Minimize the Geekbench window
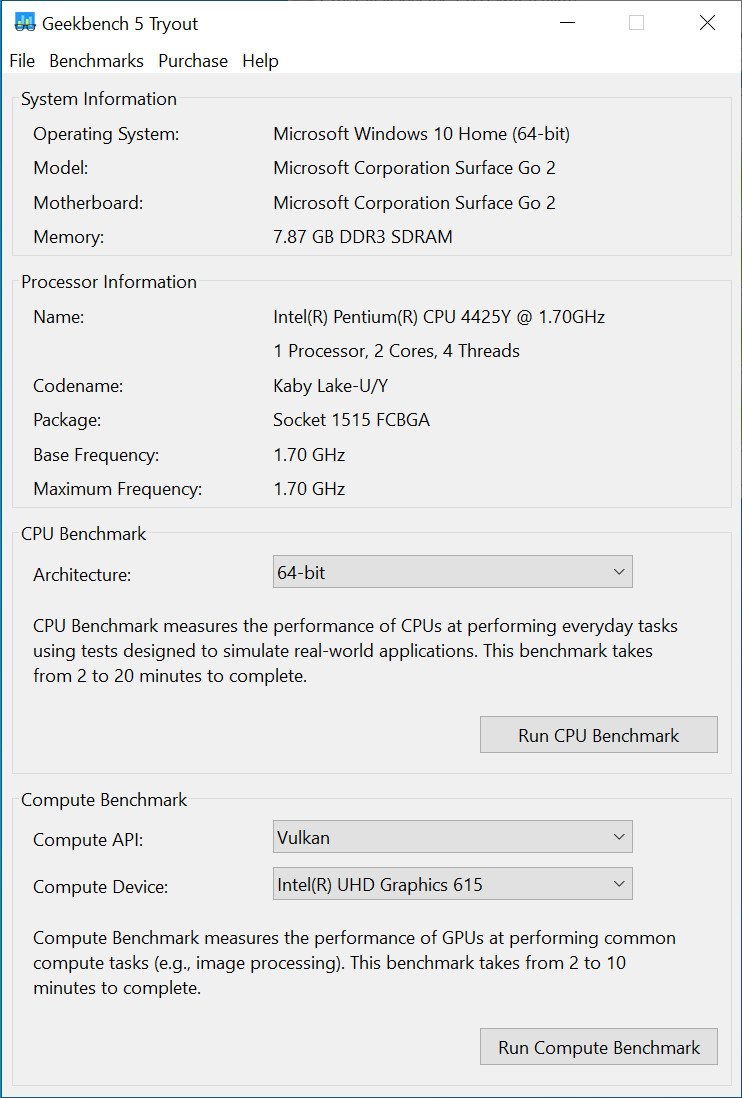 (567, 23)
